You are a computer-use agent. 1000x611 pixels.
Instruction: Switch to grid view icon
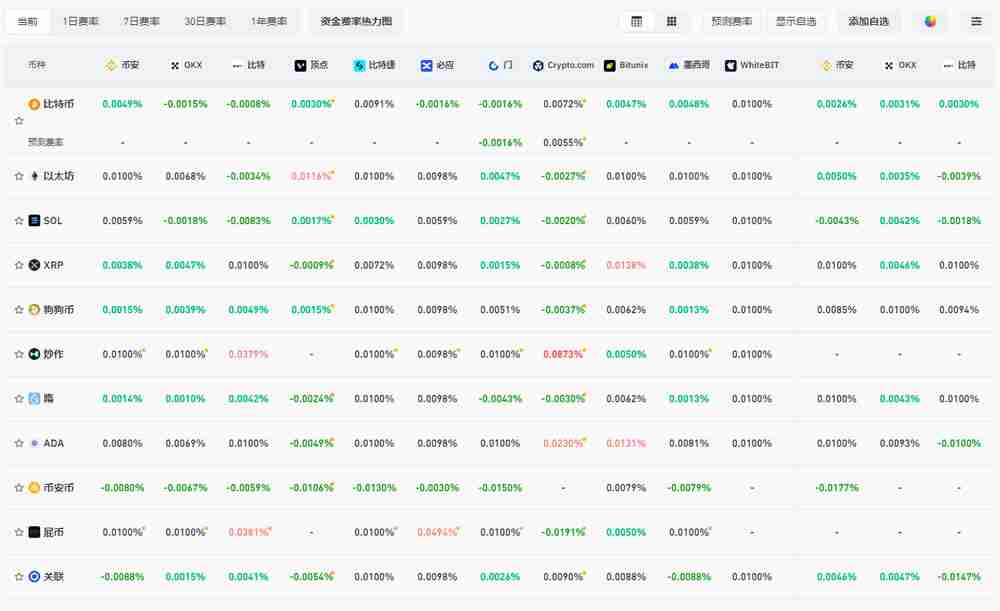tap(672, 21)
